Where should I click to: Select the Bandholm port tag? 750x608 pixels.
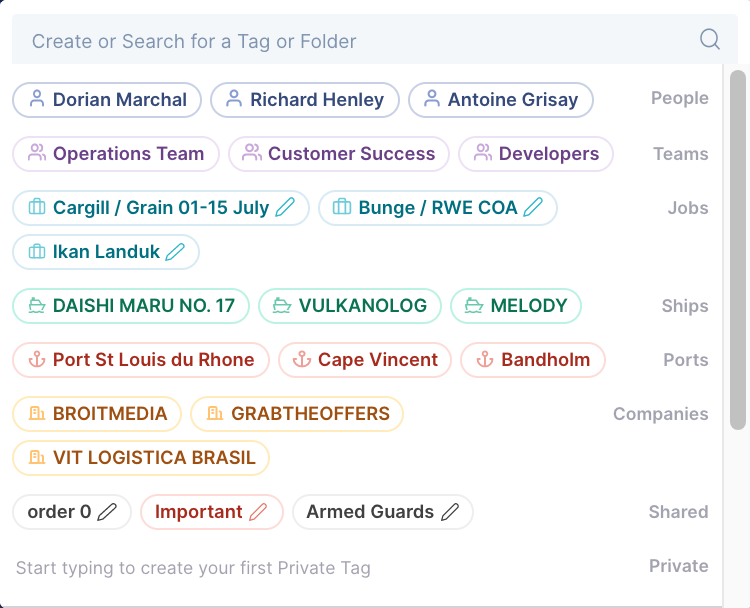point(534,360)
